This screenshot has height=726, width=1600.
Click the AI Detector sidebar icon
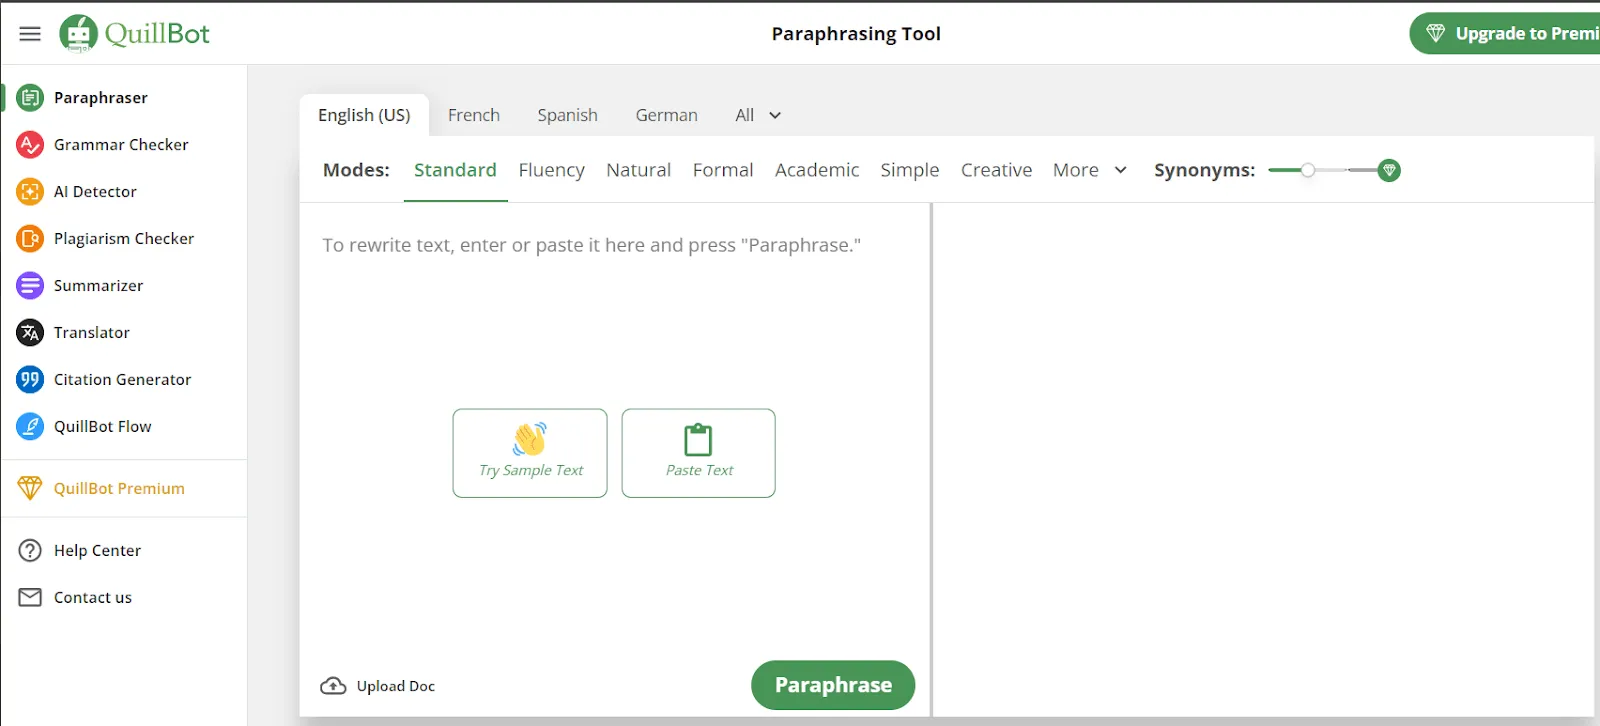tap(30, 192)
